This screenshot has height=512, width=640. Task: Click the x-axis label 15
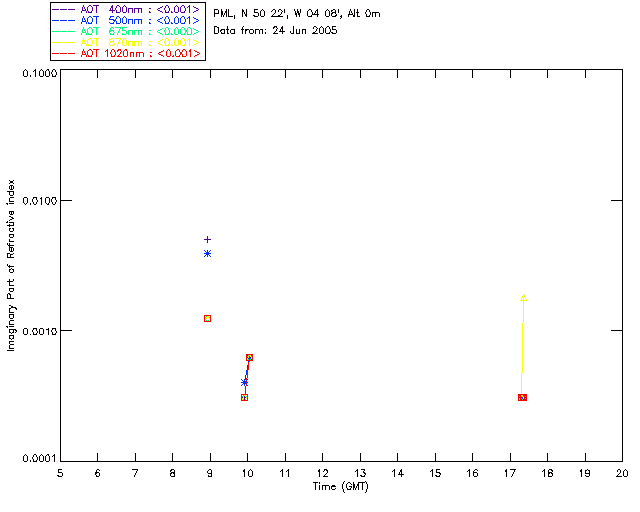click(435, 473)
